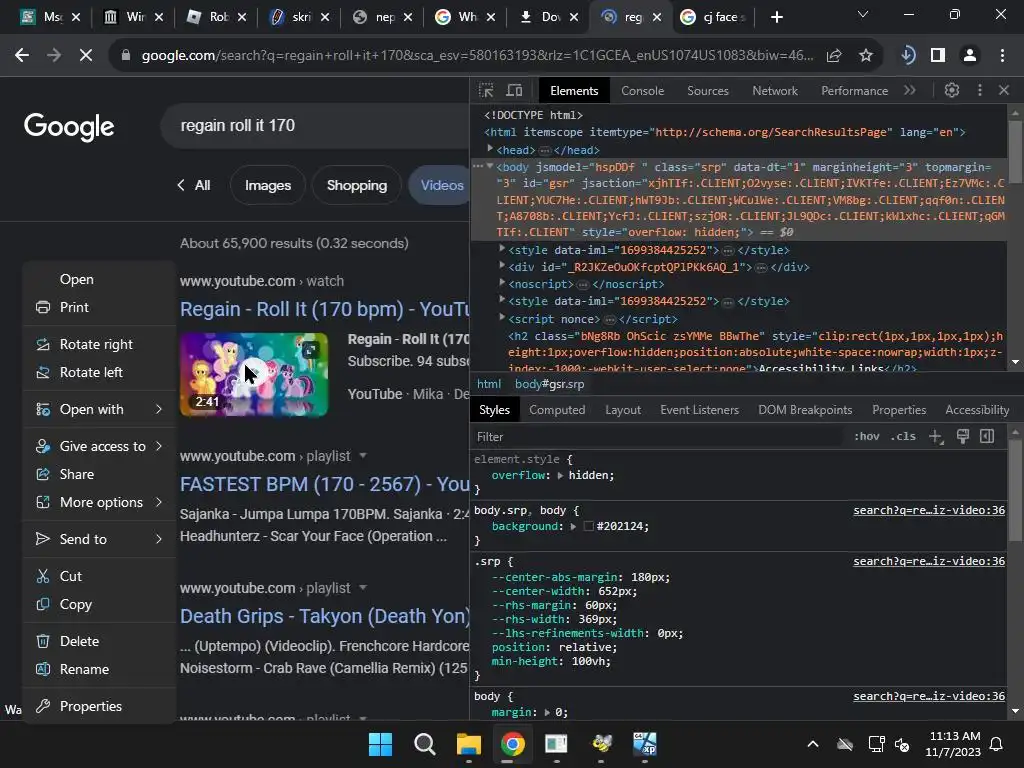Switch to the Computed styles tab
The height and width of the screenshot is (768, 1024).
[556, 409]
